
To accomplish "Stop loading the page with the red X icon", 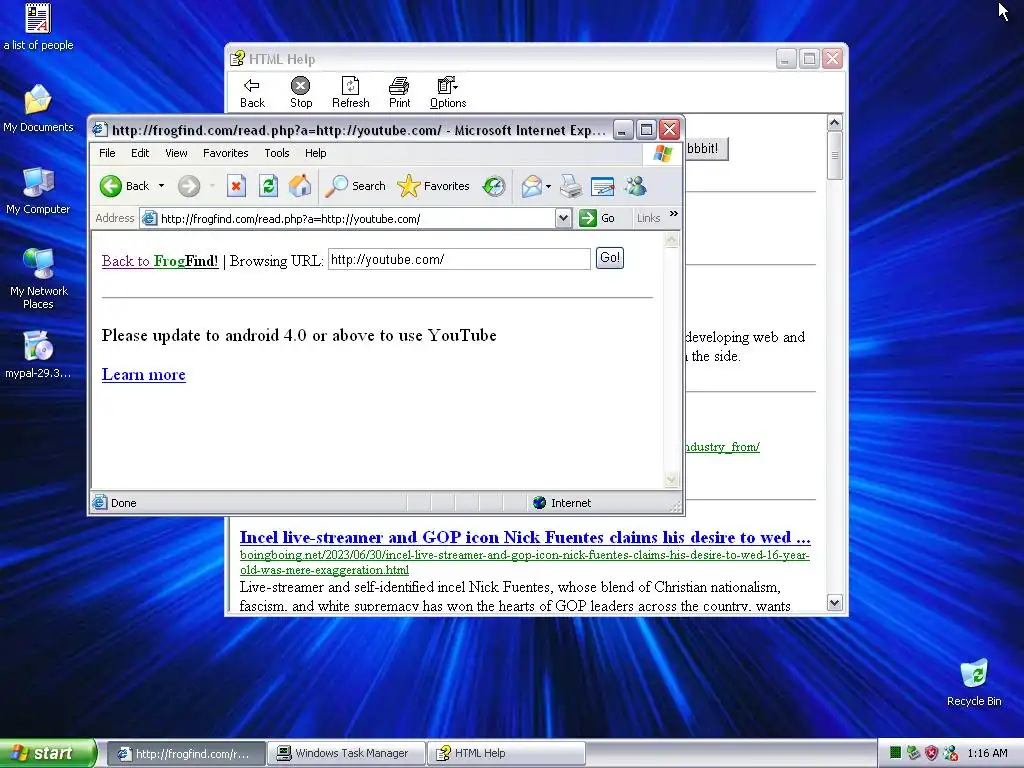I will tap(236, 186).
